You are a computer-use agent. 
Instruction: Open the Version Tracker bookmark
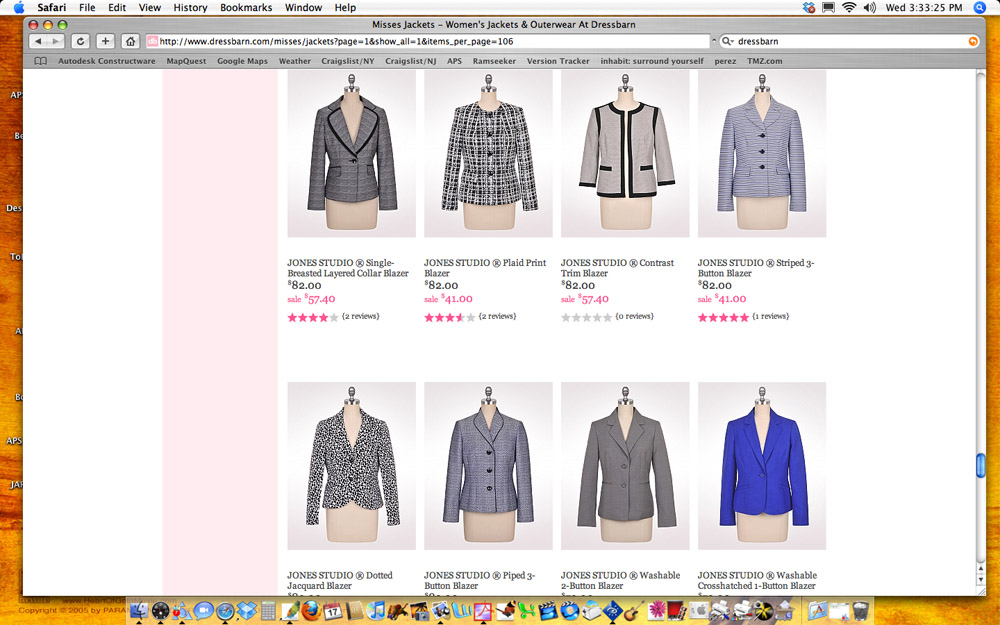(558, 61)
